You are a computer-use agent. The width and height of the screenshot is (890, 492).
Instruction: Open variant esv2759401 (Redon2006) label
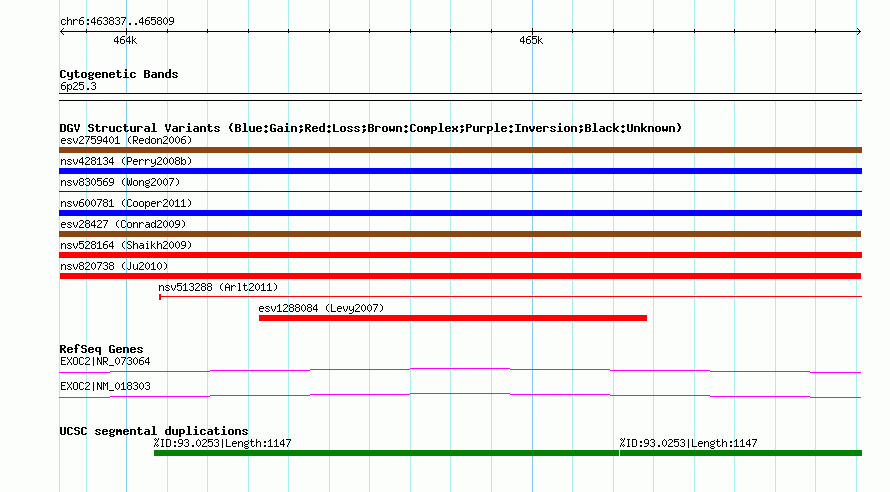(x=126, y=140)
